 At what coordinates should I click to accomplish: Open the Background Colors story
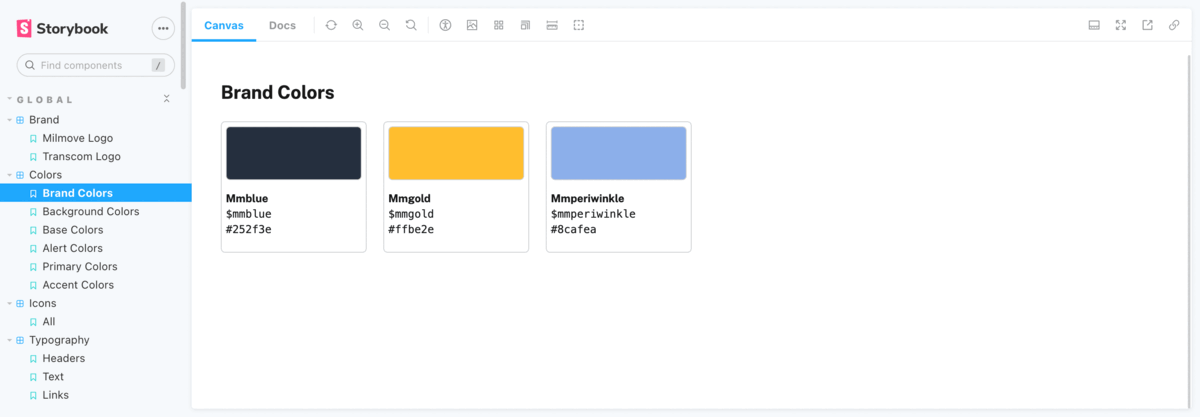tap(91, 212)
